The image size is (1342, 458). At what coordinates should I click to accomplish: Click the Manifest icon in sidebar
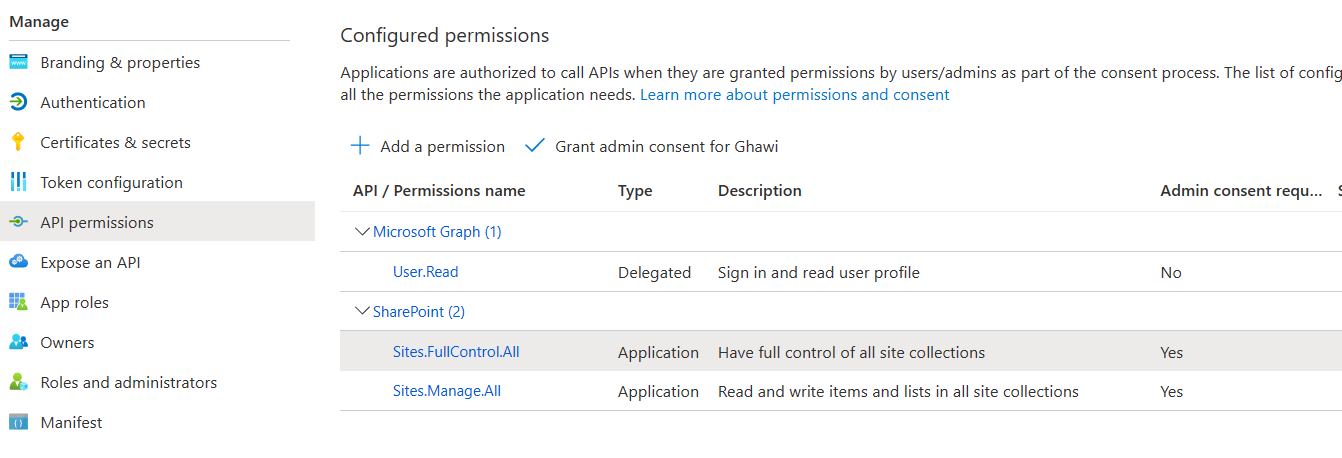point(18,422)
